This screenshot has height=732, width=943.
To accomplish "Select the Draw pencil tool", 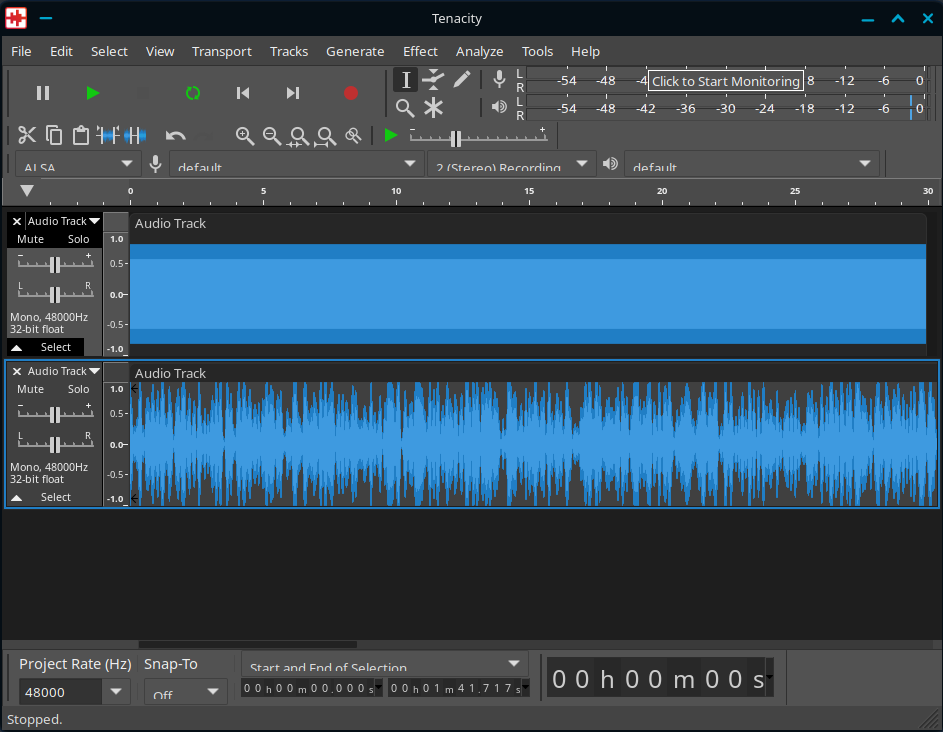I will (461, 80).
